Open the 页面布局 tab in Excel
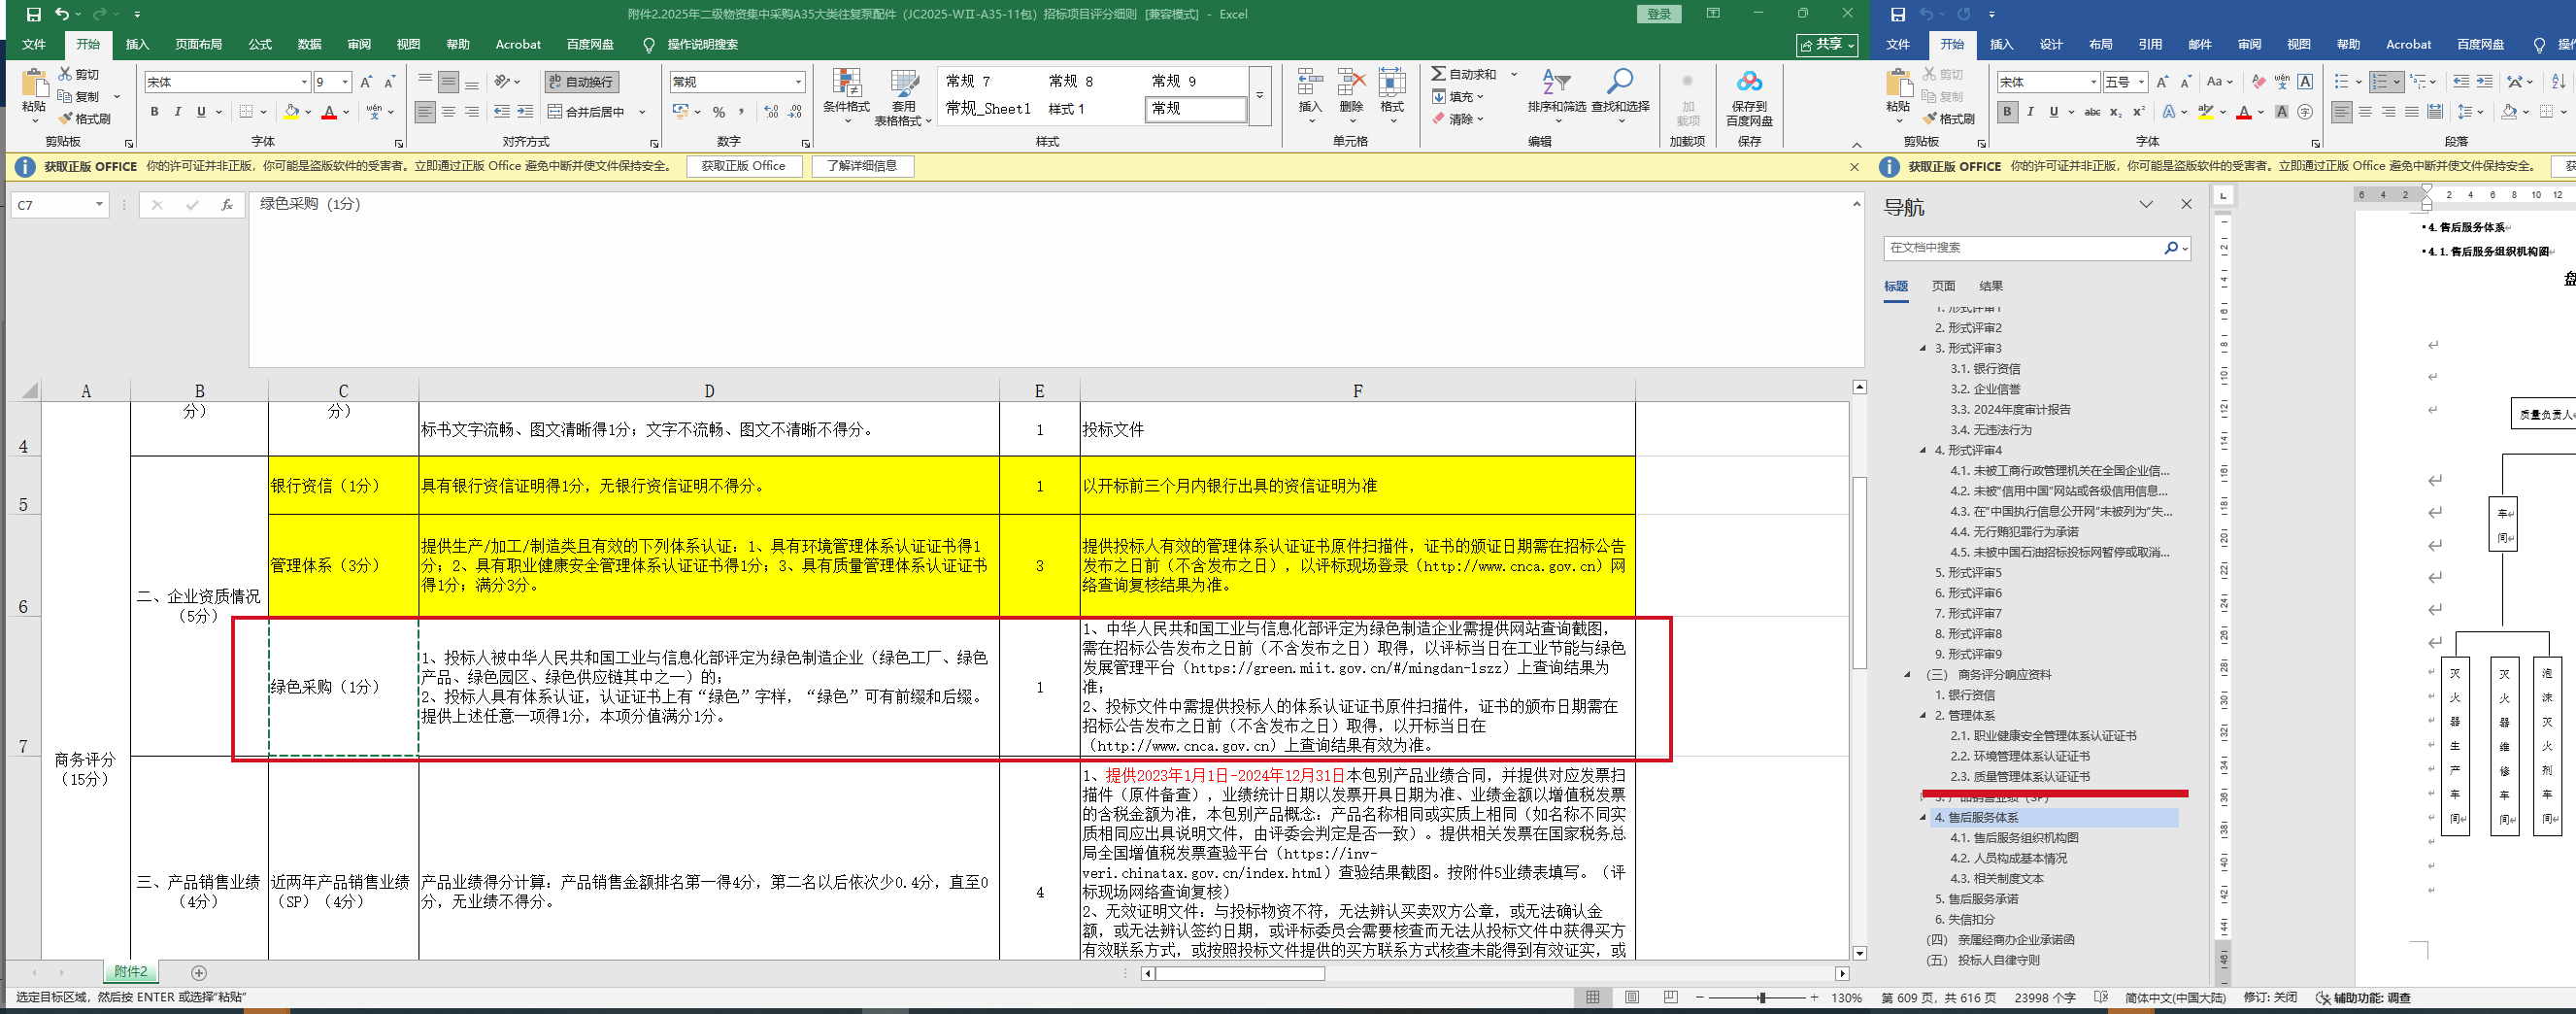 [x=198, y=44]
